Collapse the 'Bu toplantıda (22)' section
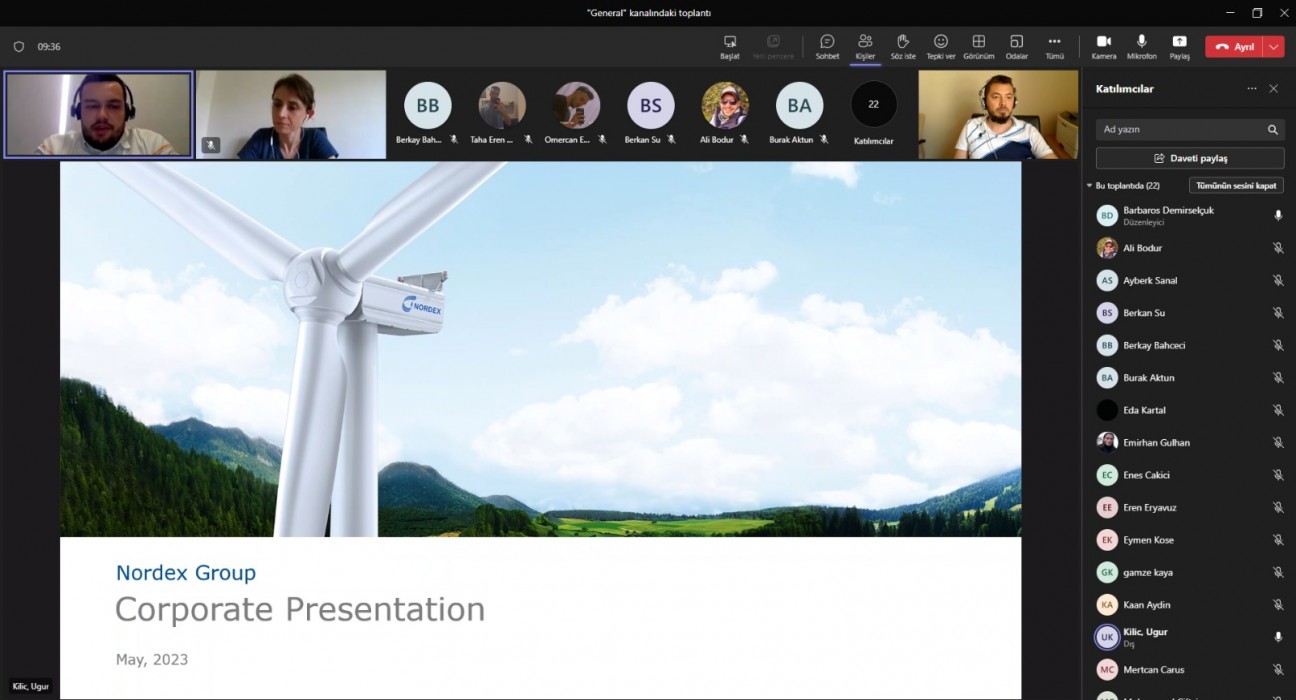Image resolution: width=1296 pixels, height=700 pixels. pyautogui.click(x=1090, y=186)
